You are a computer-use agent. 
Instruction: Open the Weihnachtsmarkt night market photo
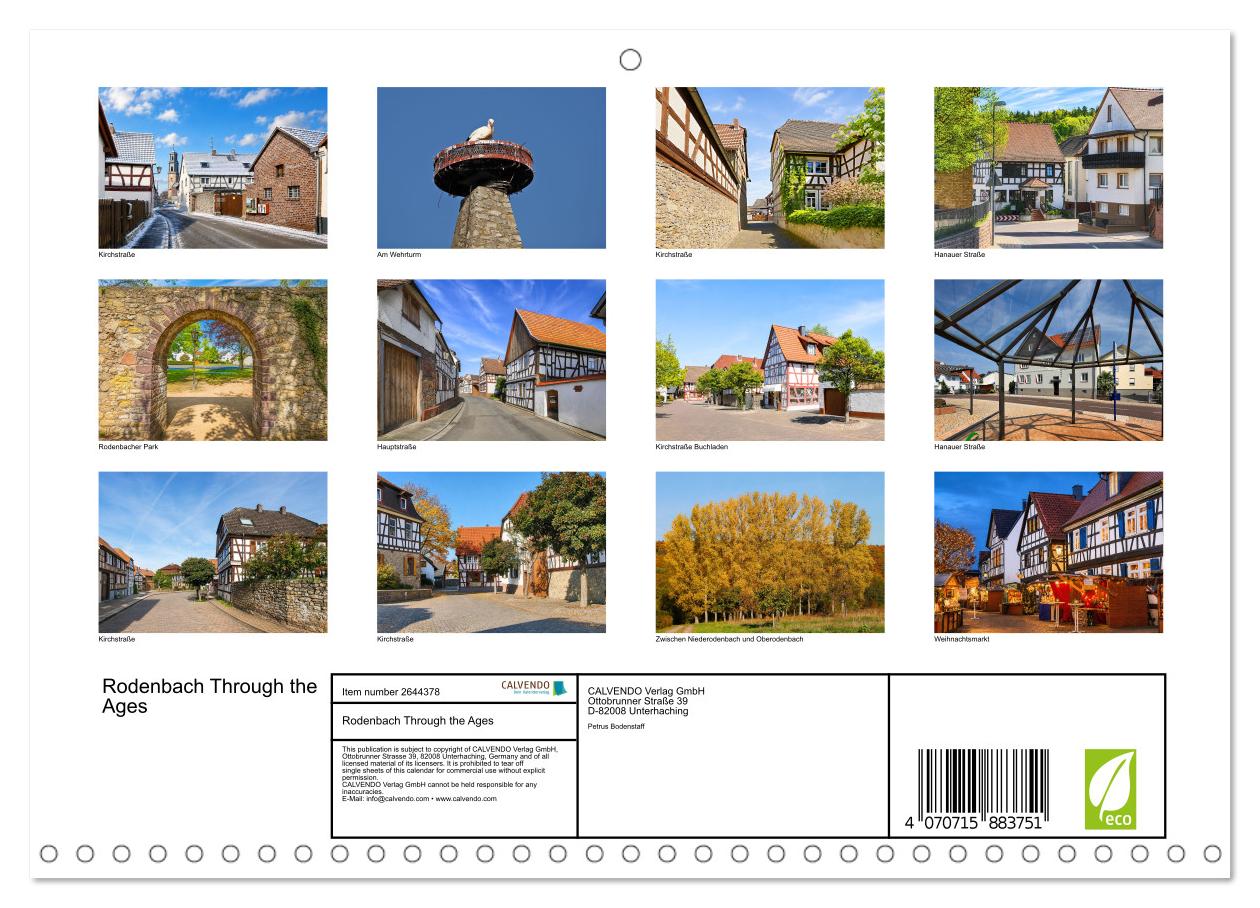click(x=1048, y=552)
